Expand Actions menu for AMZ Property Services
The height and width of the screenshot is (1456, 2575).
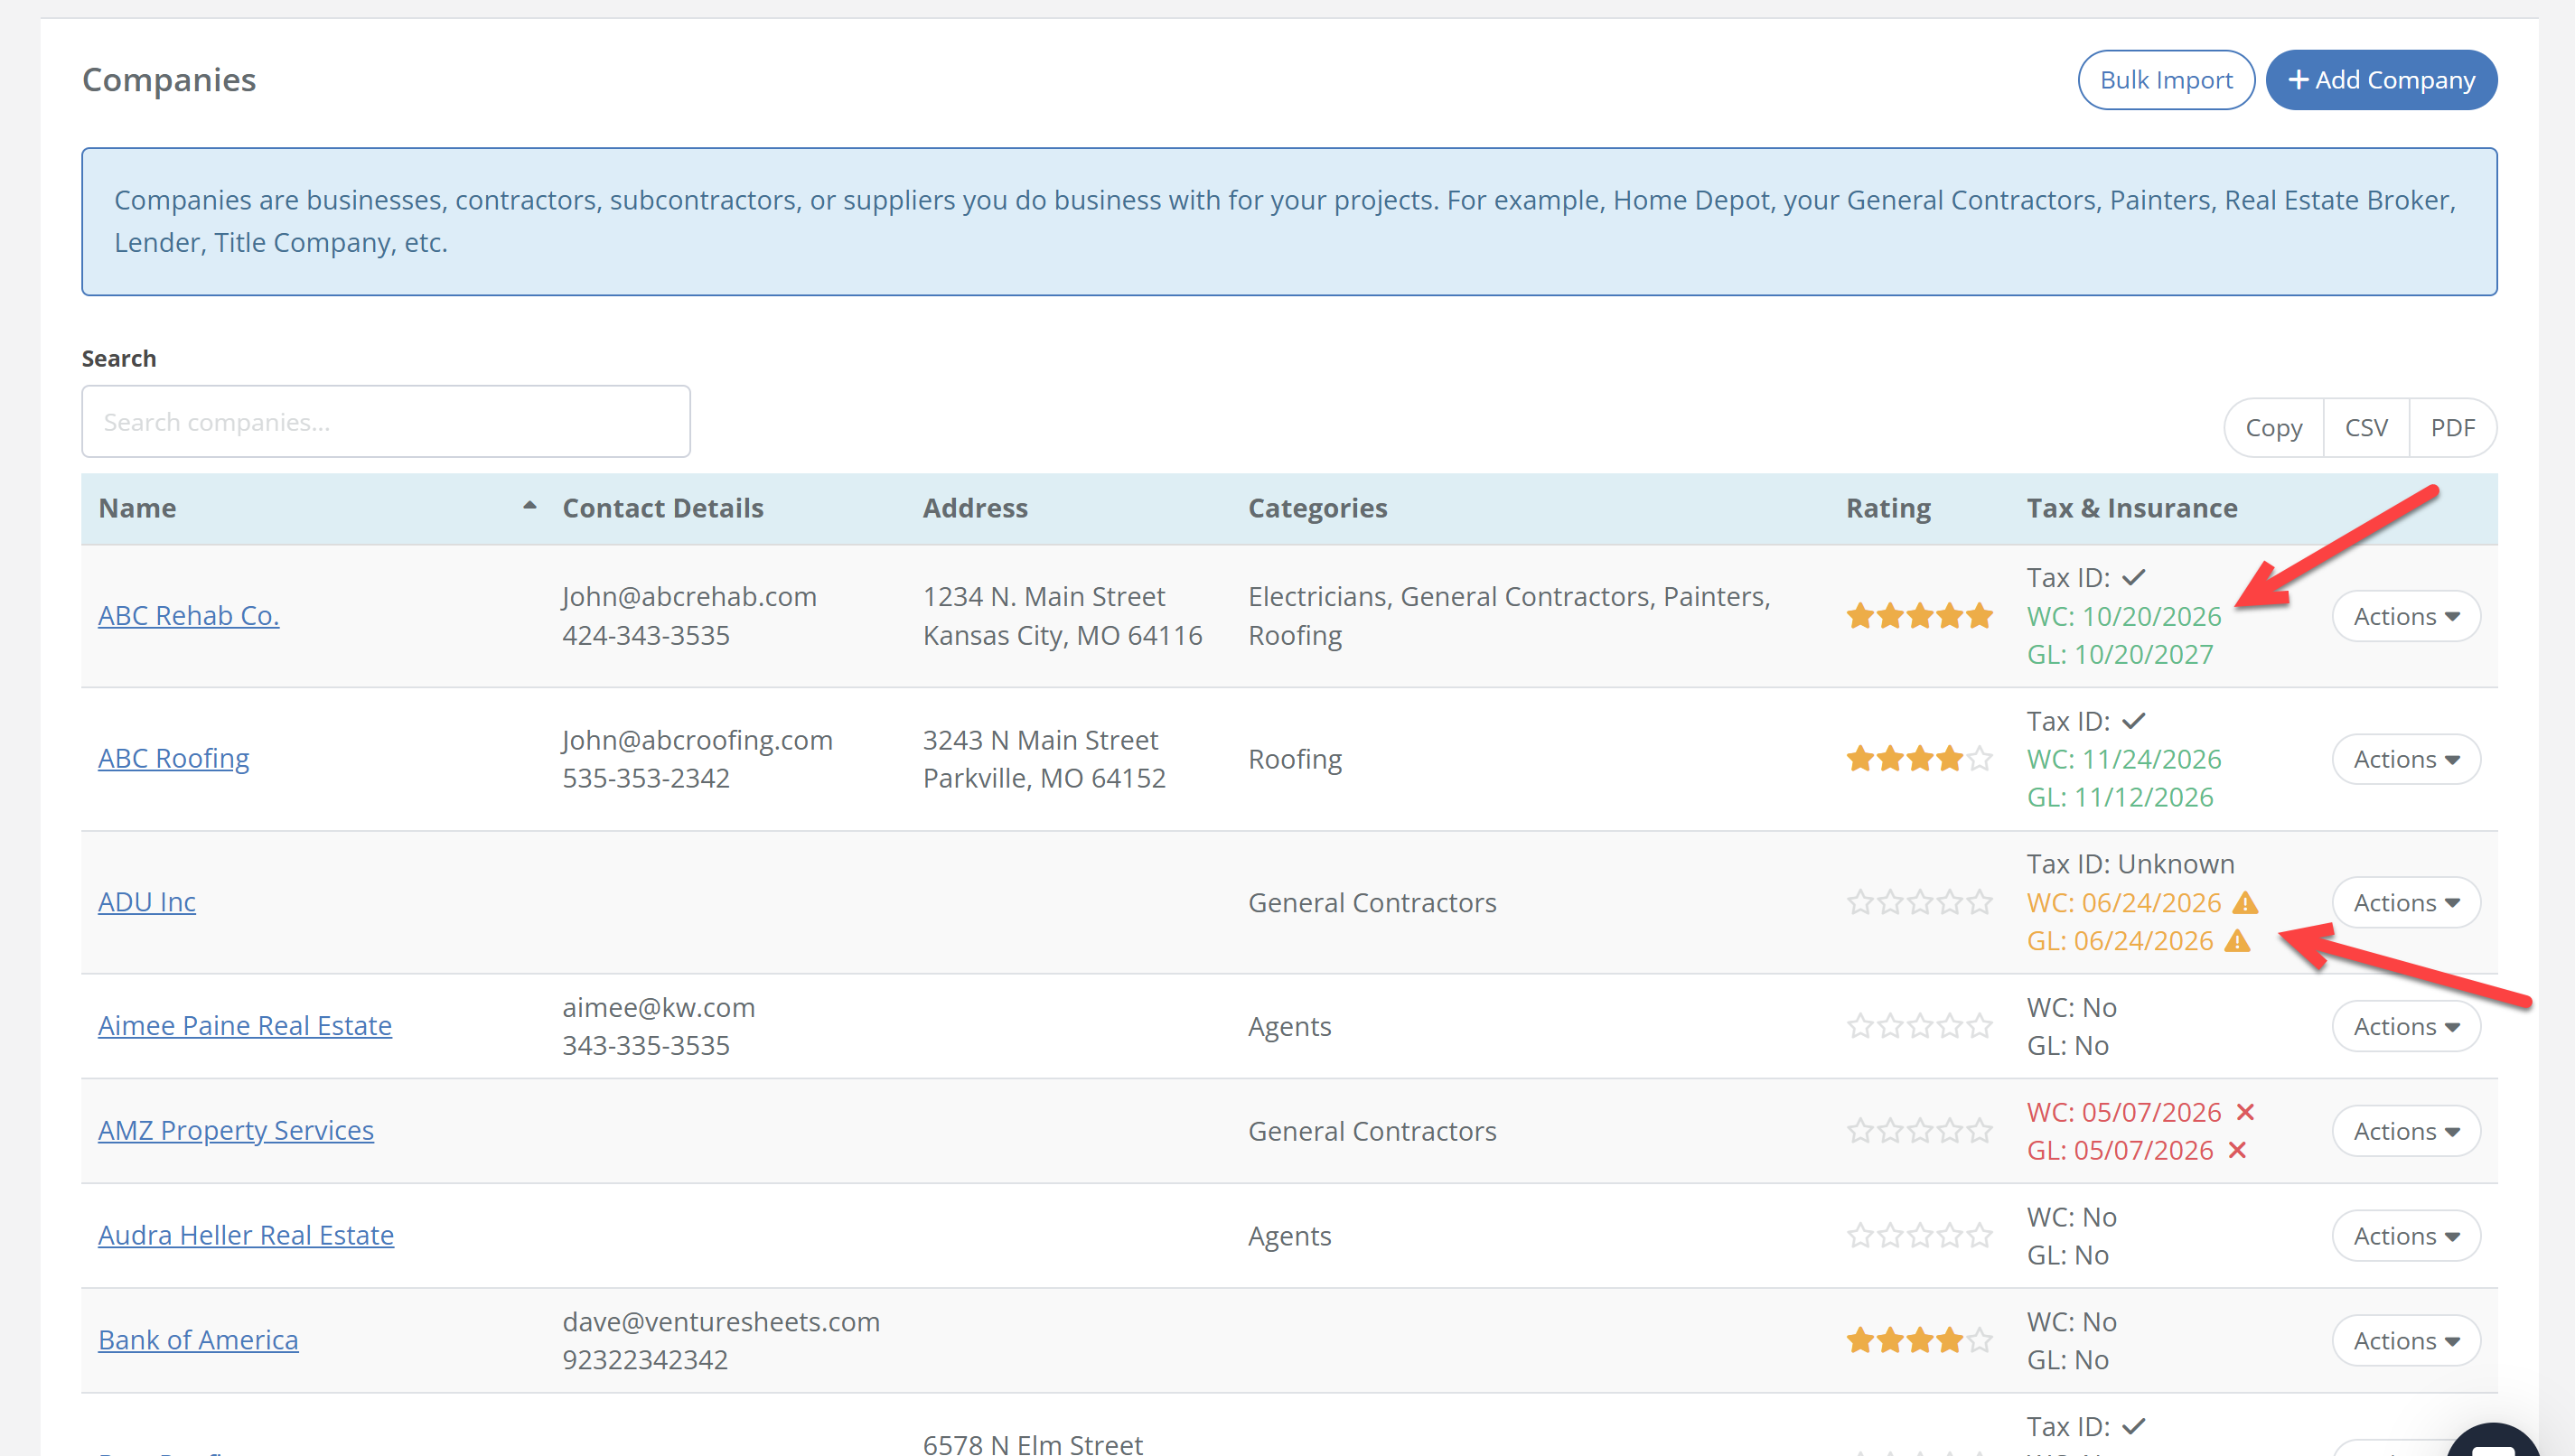(2405, 1131)
